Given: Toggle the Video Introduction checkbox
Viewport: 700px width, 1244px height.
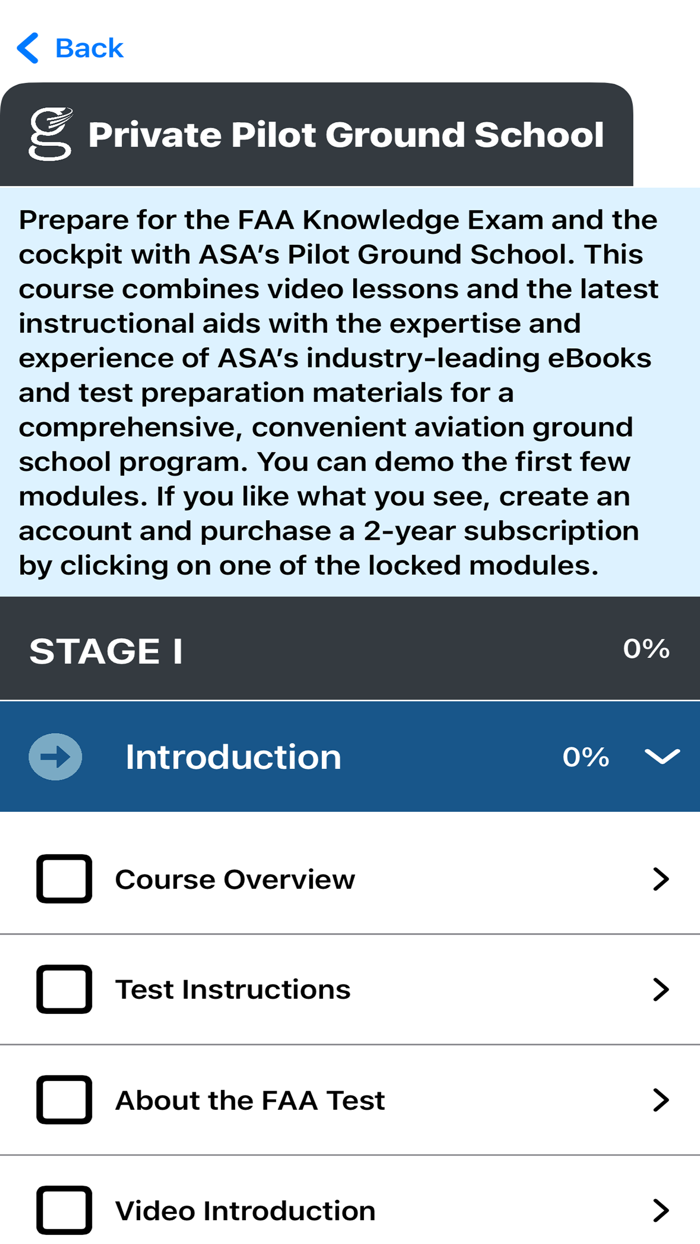Looking at the screenshot, I should [x=64, y=1210].
